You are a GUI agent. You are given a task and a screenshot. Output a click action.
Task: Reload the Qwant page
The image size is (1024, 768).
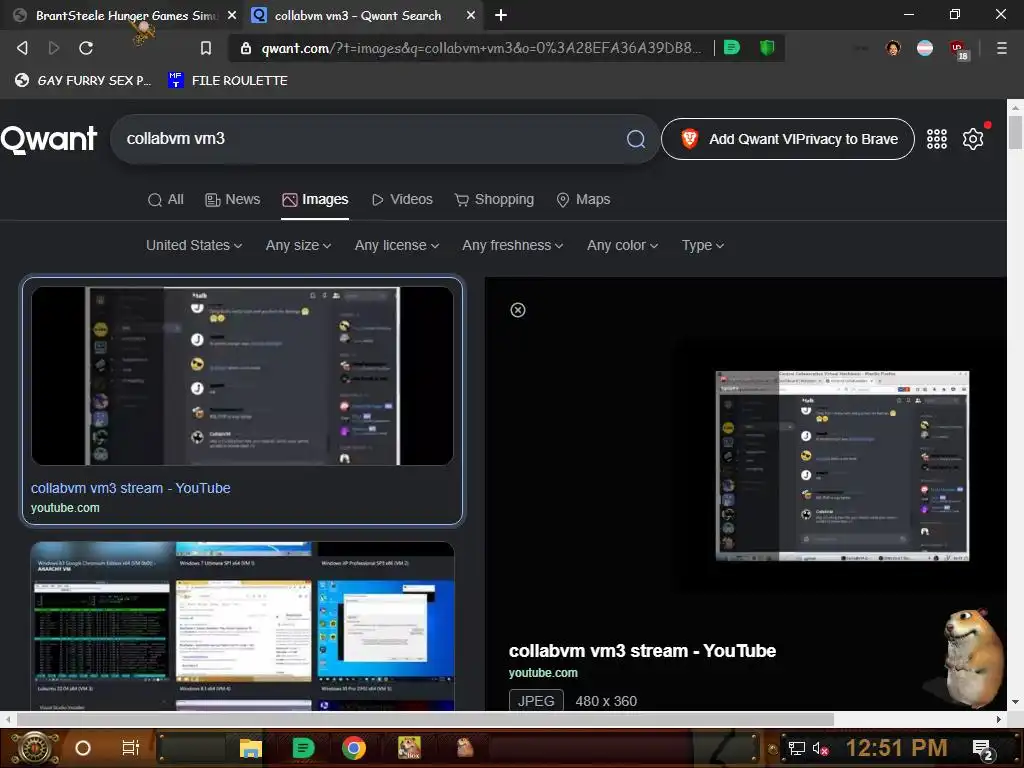(86, 48)
